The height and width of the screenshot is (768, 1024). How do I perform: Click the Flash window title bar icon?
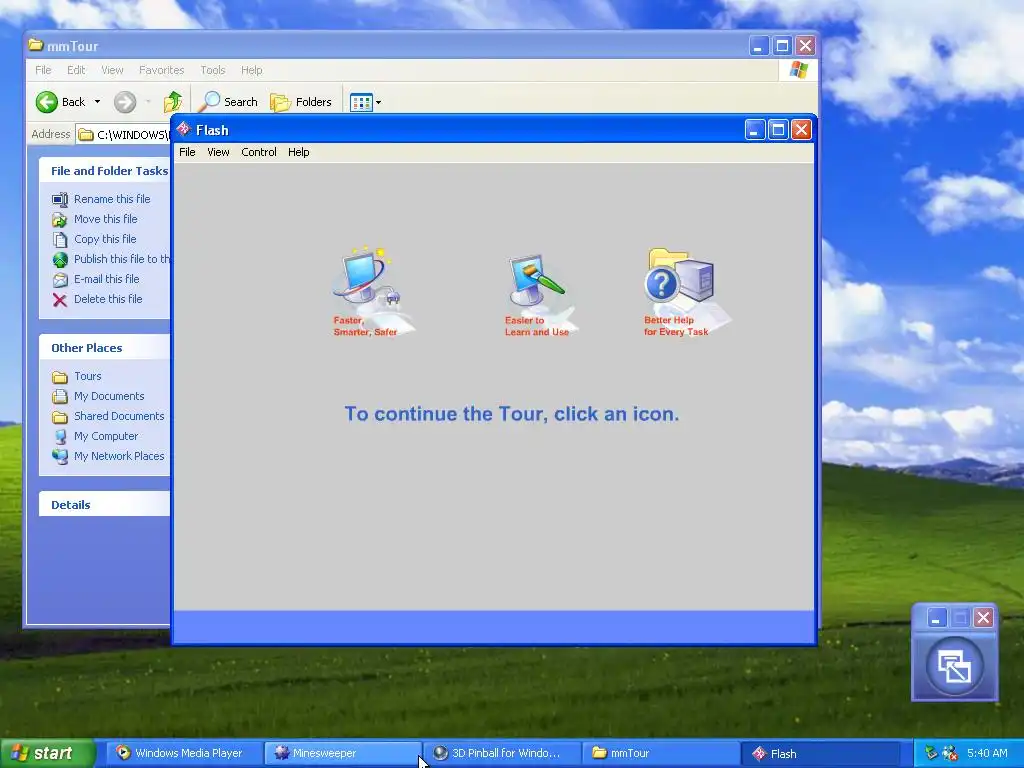pyautogui.click(x=184, y=129)
